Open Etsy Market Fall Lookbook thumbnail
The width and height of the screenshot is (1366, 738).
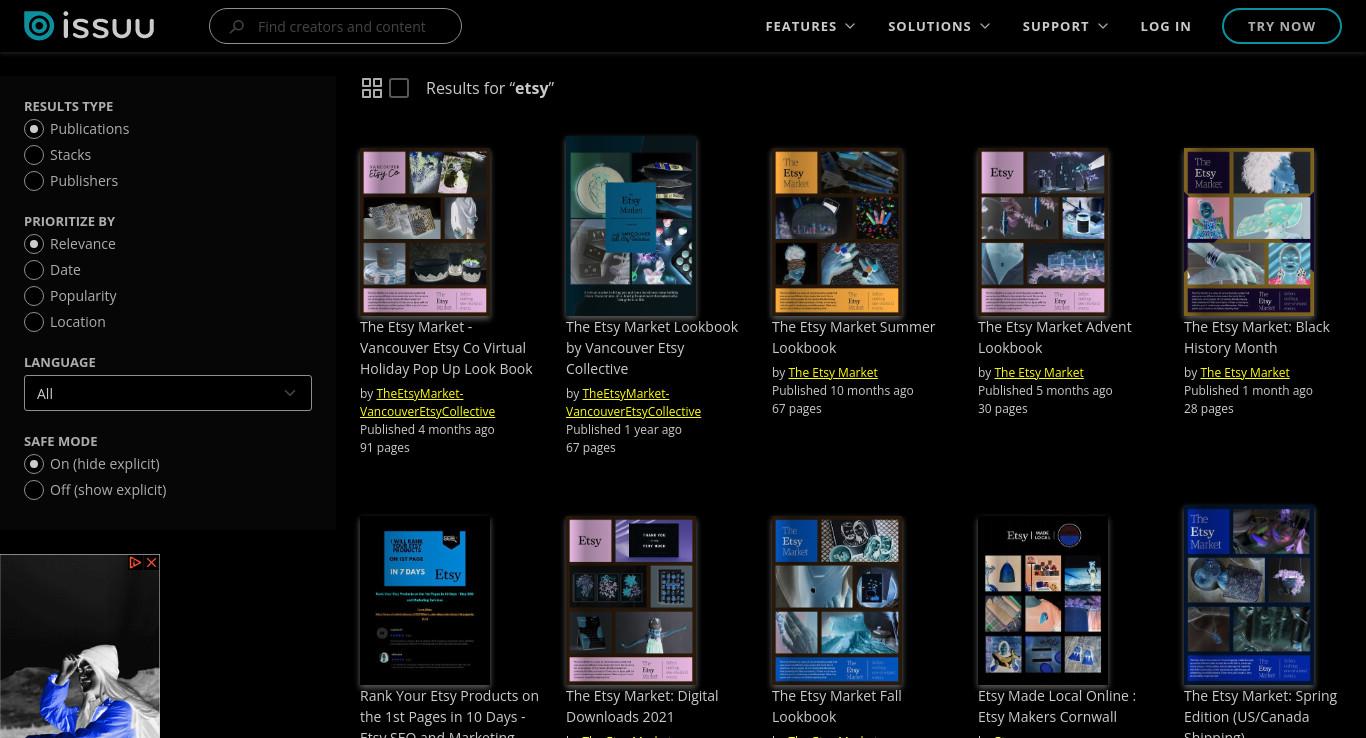[837, 601]
